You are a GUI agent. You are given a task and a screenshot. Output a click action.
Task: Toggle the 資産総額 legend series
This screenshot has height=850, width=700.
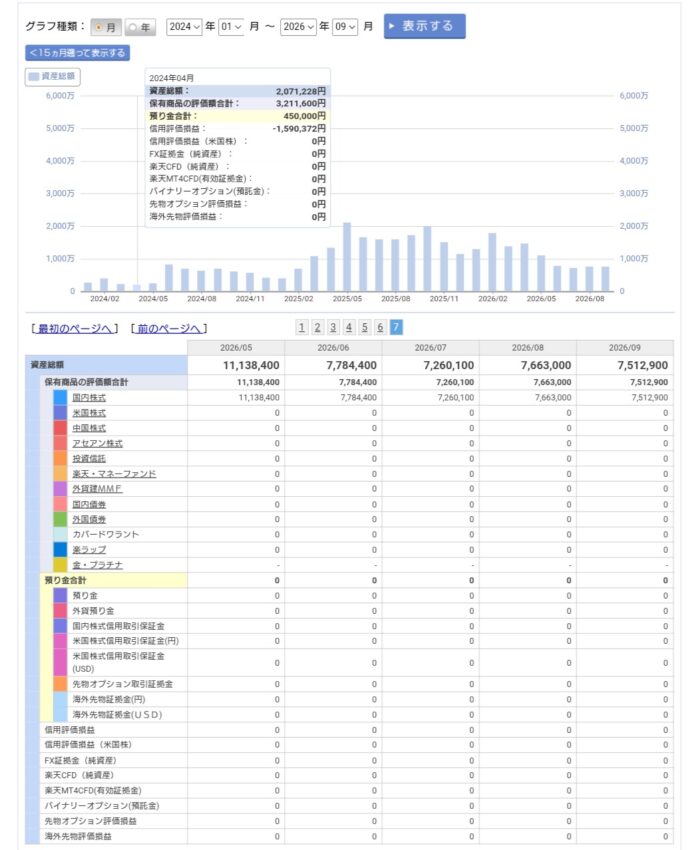tap(53, 76)
